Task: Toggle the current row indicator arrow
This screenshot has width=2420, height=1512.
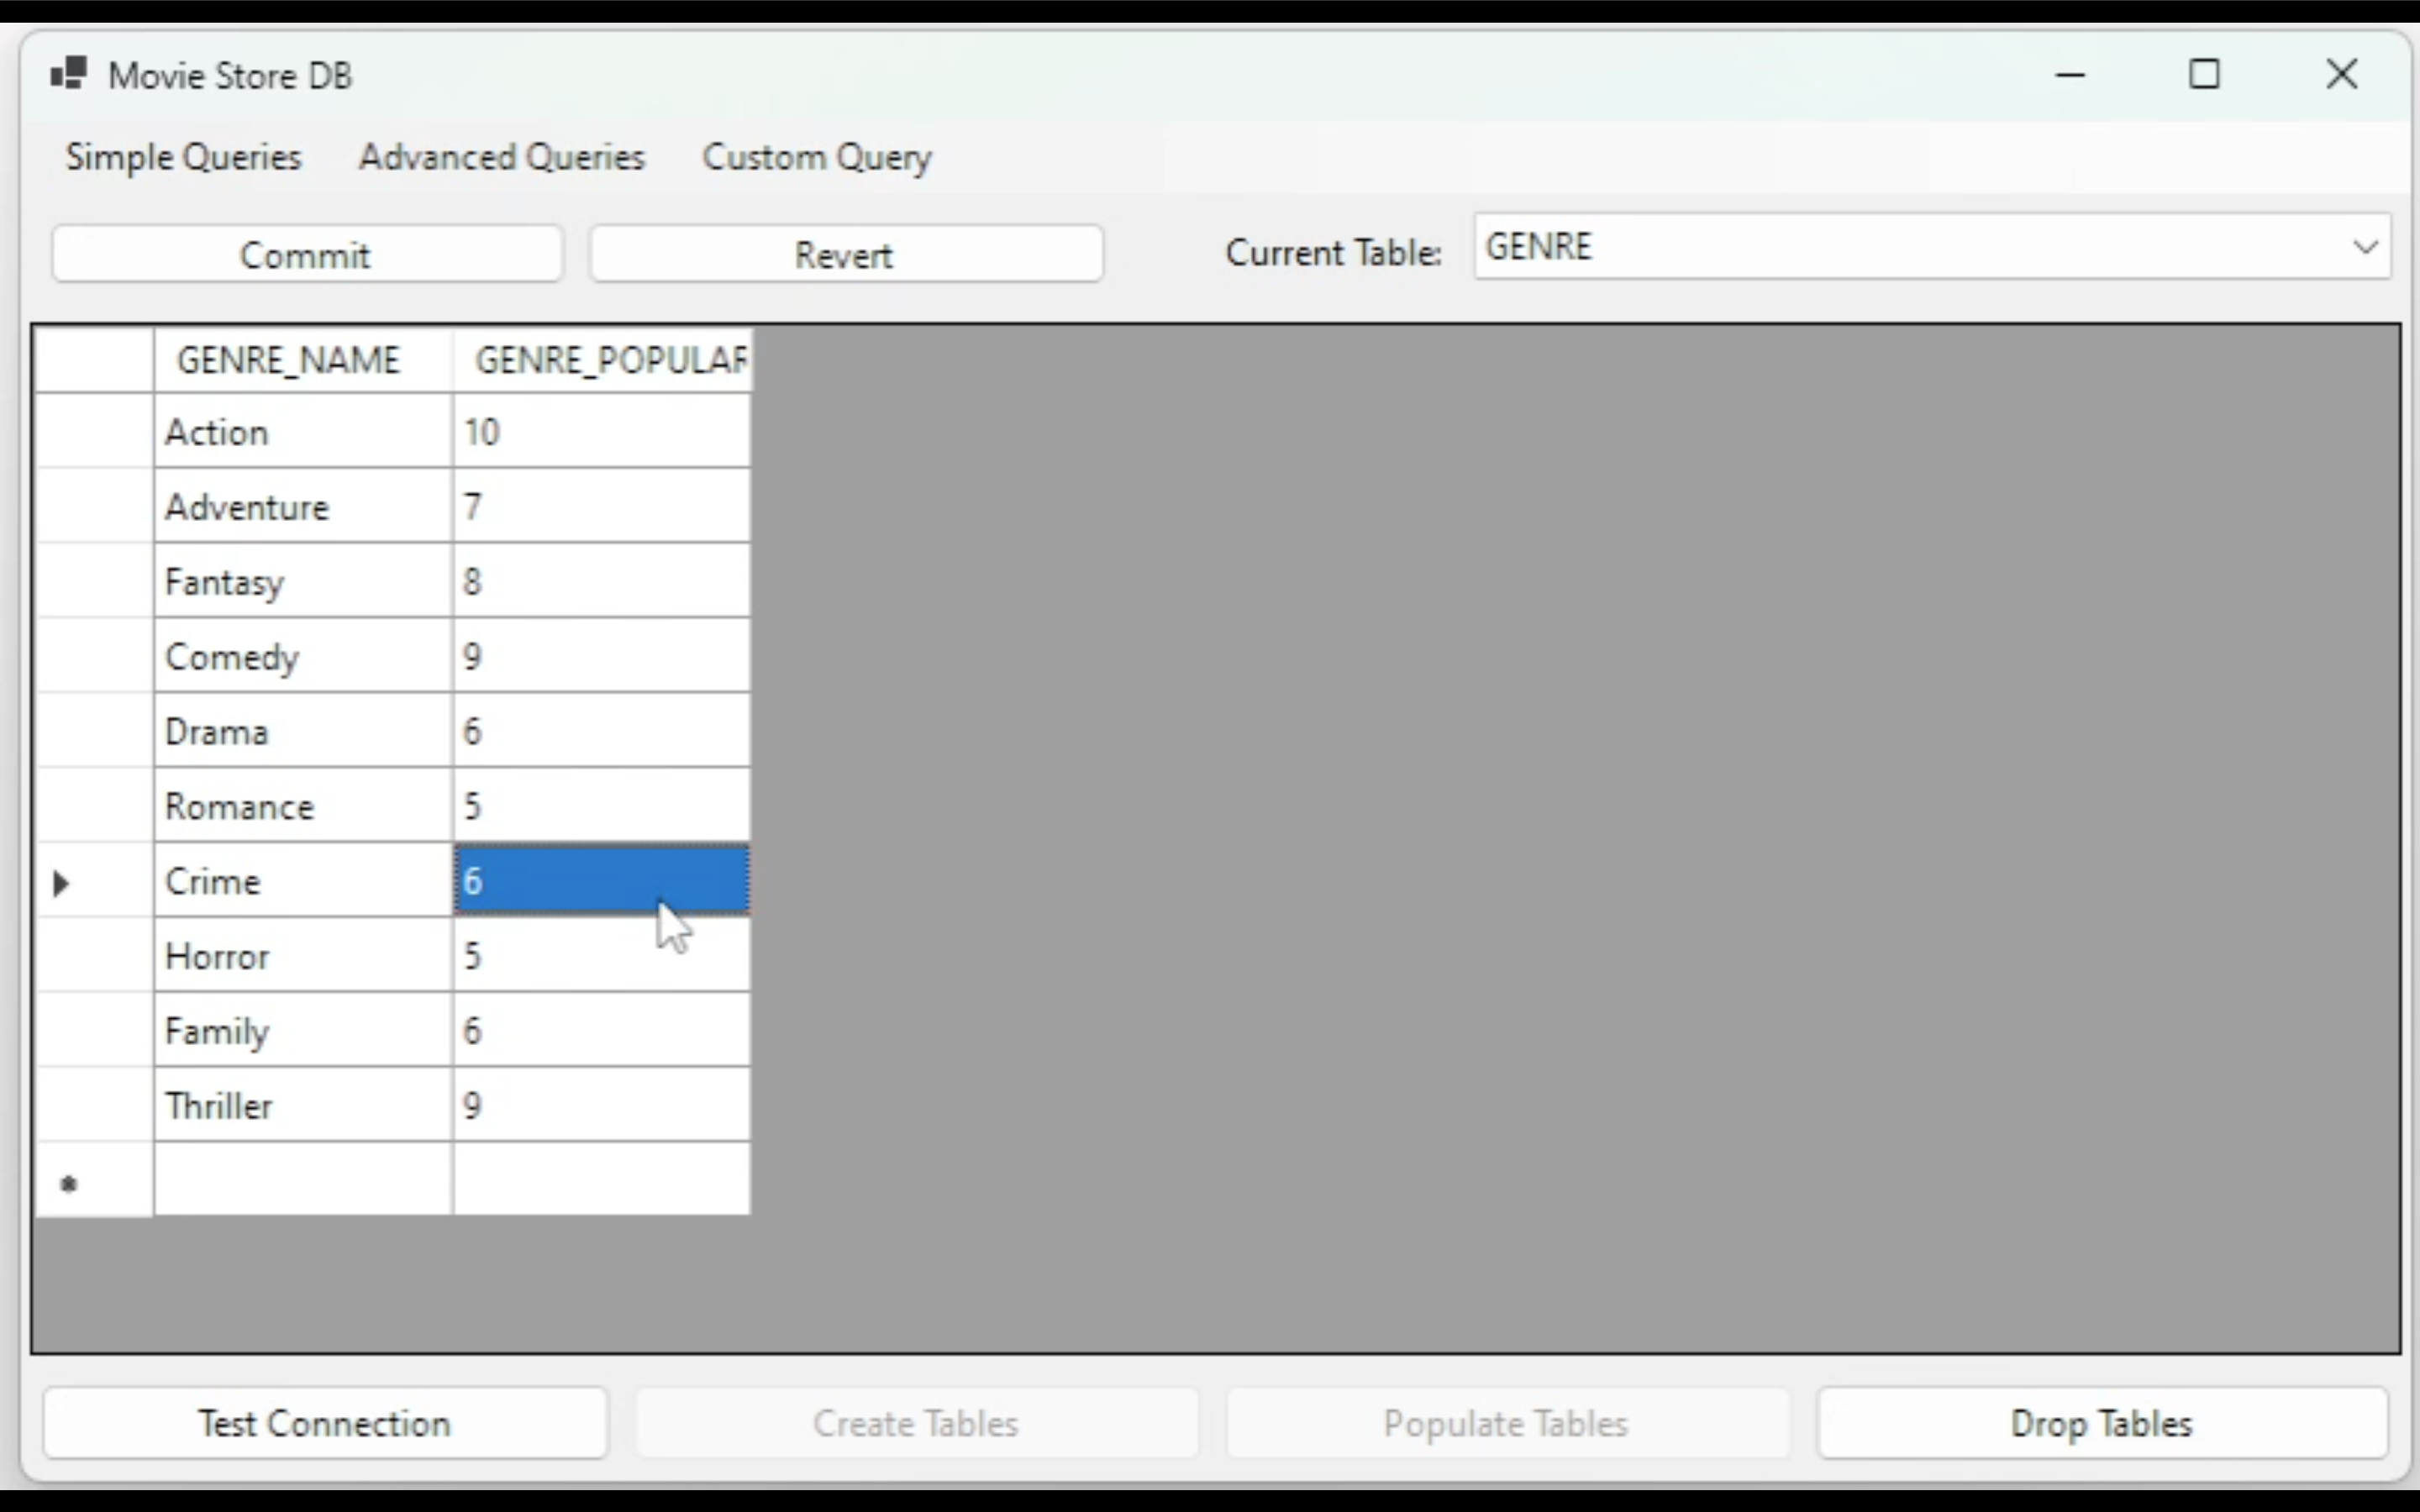Action: coord(61,881)
